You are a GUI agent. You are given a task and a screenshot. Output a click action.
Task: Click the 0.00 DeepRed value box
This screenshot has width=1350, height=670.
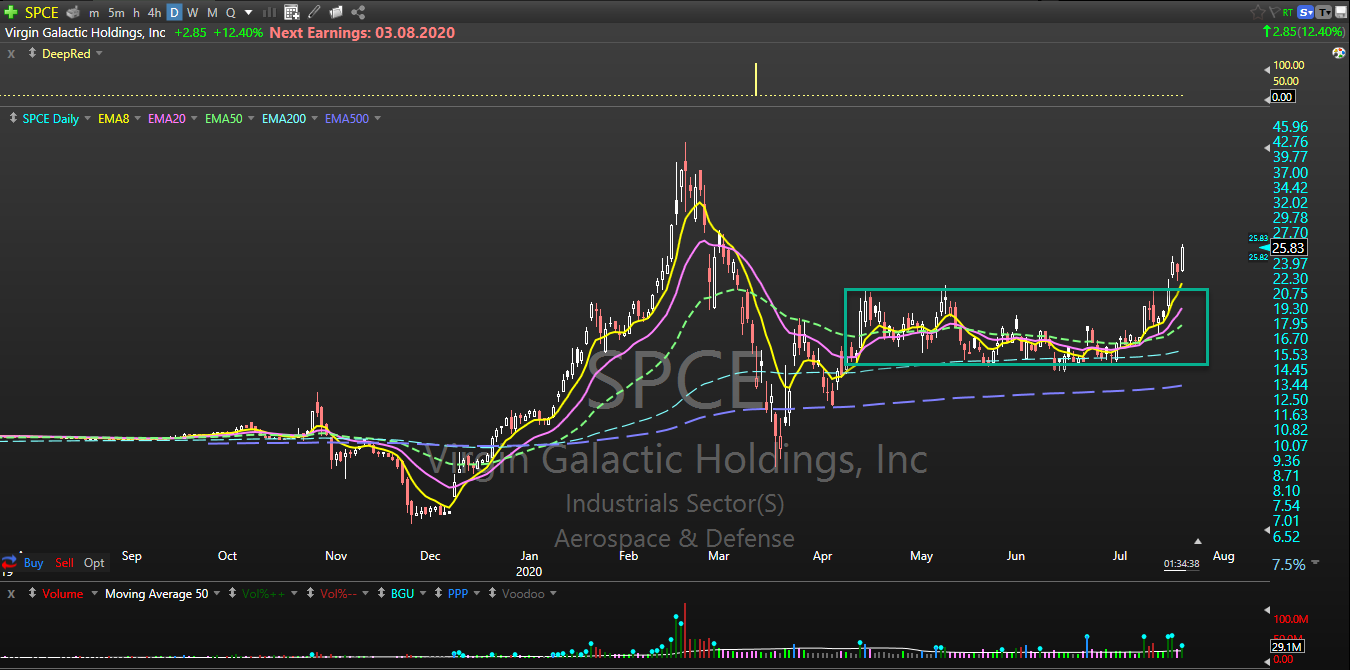[1283, 96]
